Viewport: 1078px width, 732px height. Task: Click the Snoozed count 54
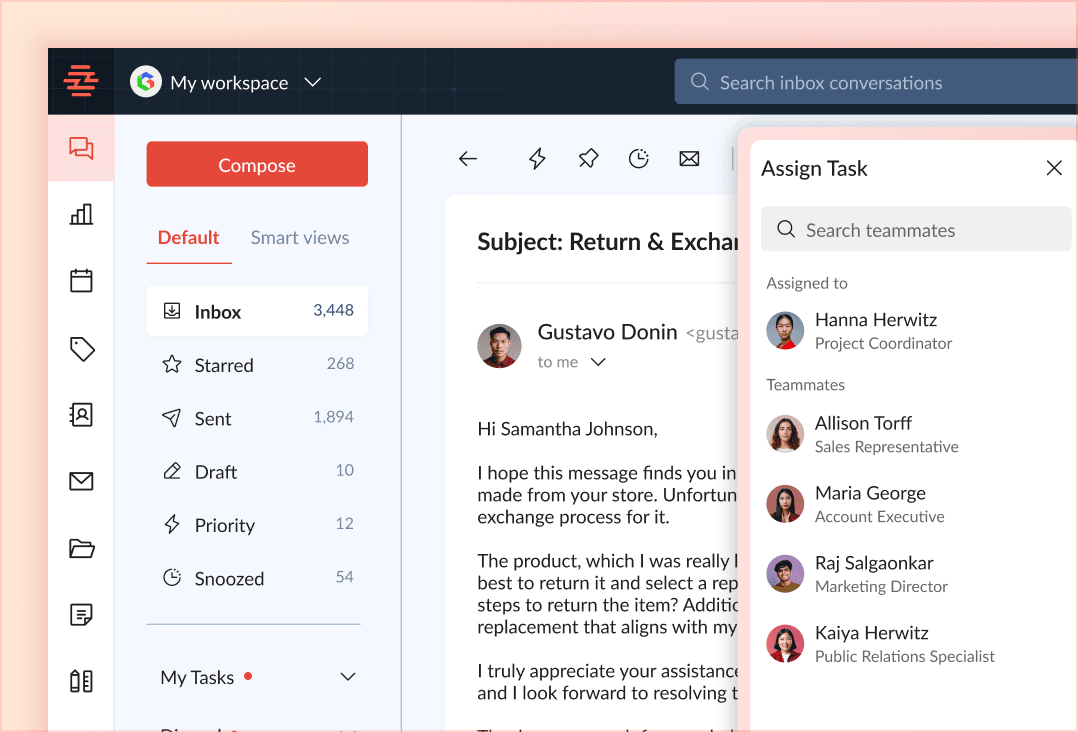click(x=344, y=577)
